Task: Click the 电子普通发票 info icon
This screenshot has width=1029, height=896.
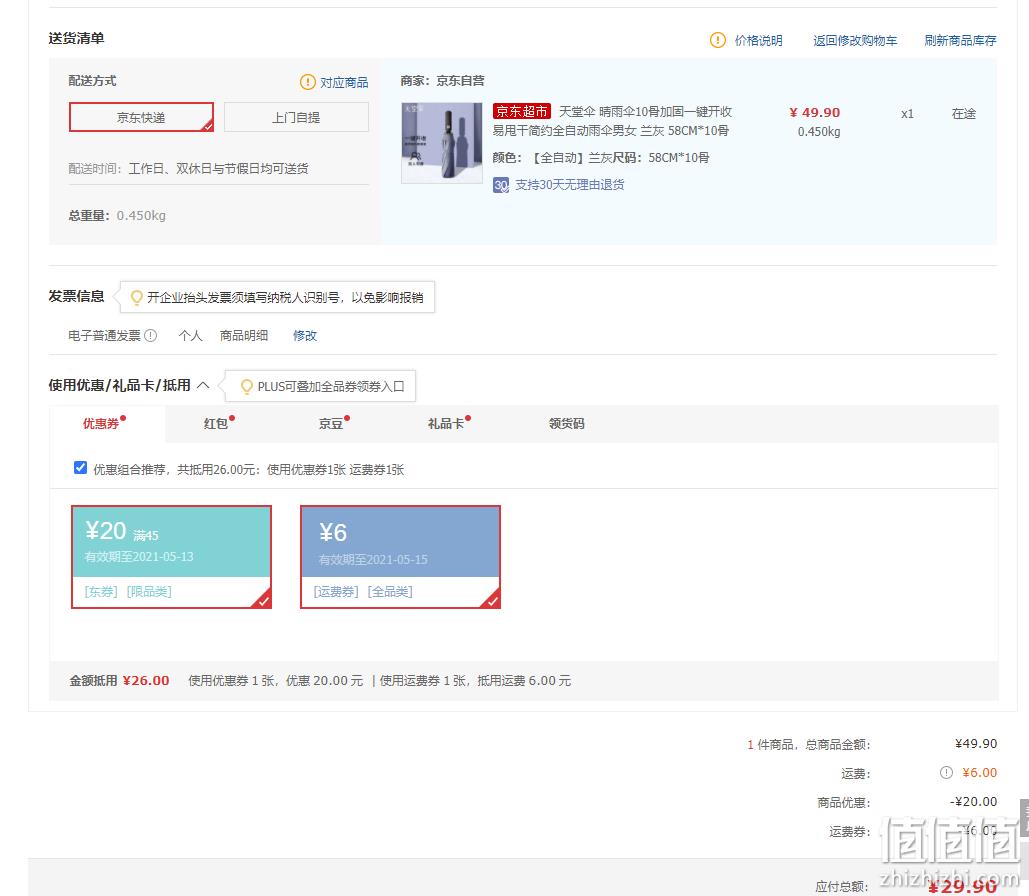Action: 150,335
